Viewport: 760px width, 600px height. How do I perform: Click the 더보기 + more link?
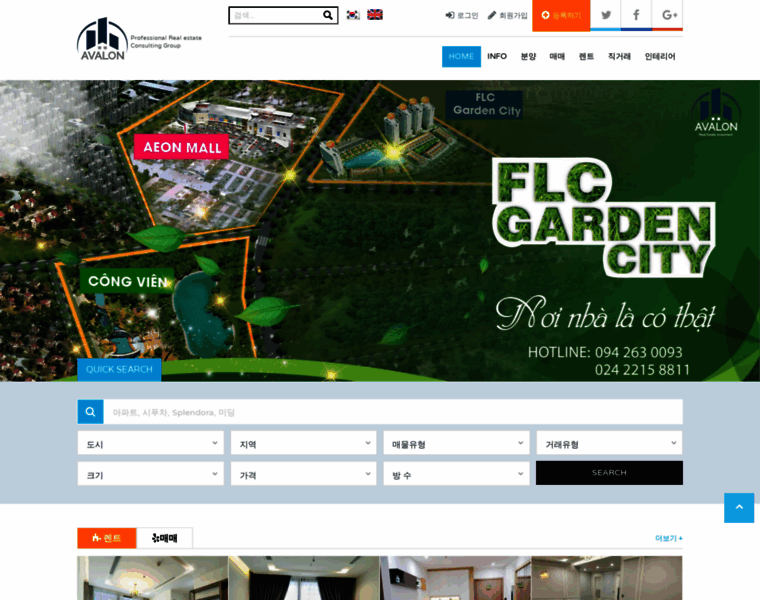pyautogui.click(x=668, y=538)
